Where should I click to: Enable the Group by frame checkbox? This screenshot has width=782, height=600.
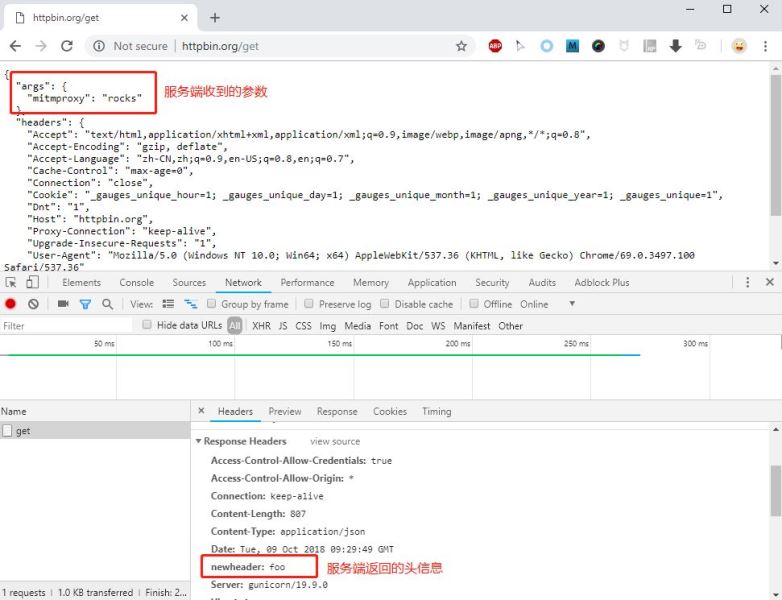point(211,303)
